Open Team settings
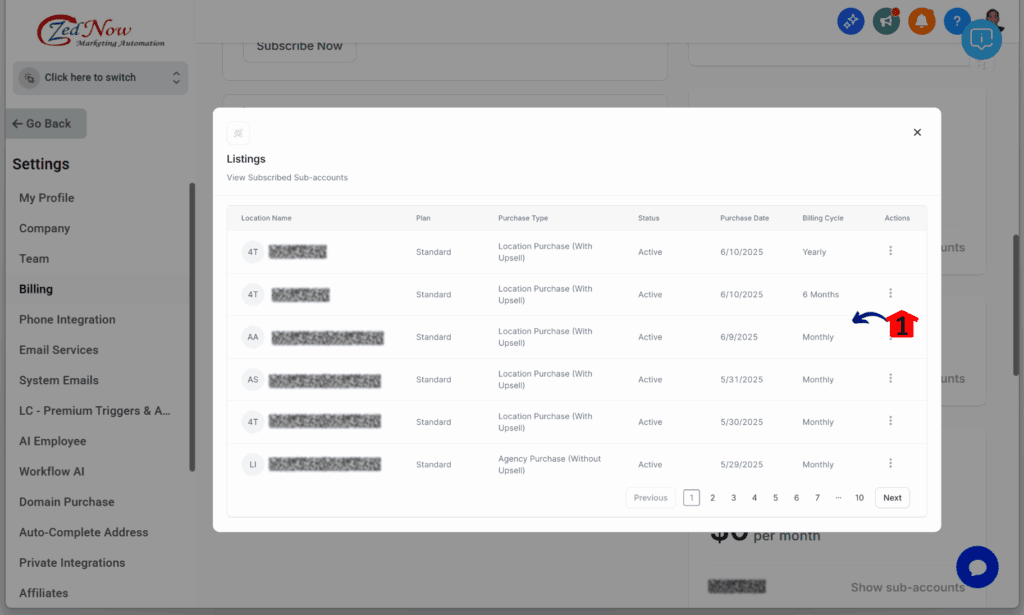 point(34,259)
